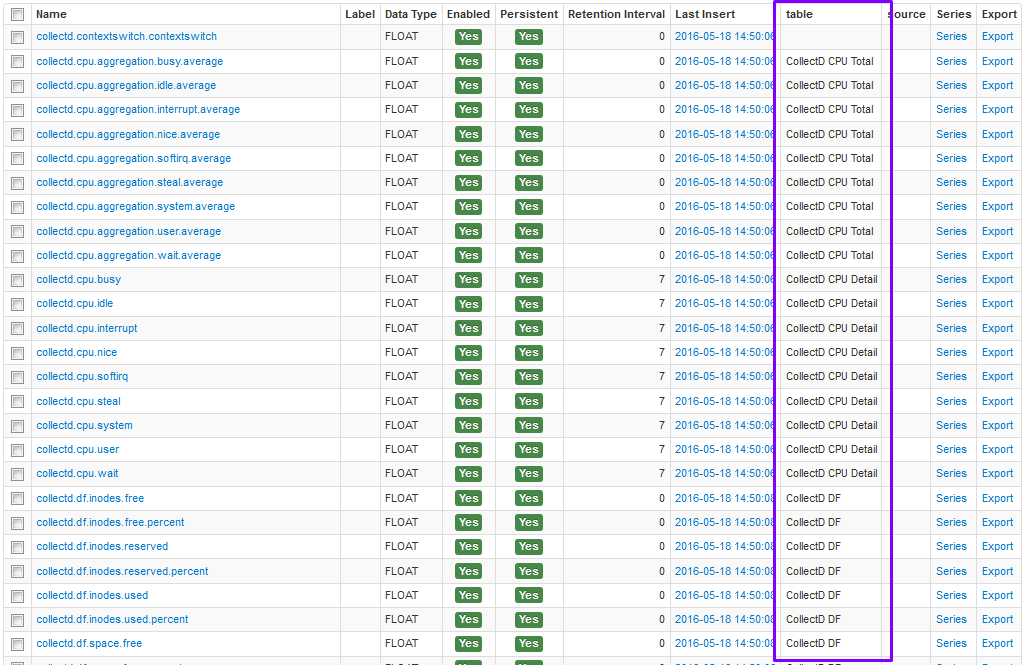
Task: Toggle checkbox for collectd.cpu.aggregation.nice.average
Action: pyautogui.click(x=17, y=135)
